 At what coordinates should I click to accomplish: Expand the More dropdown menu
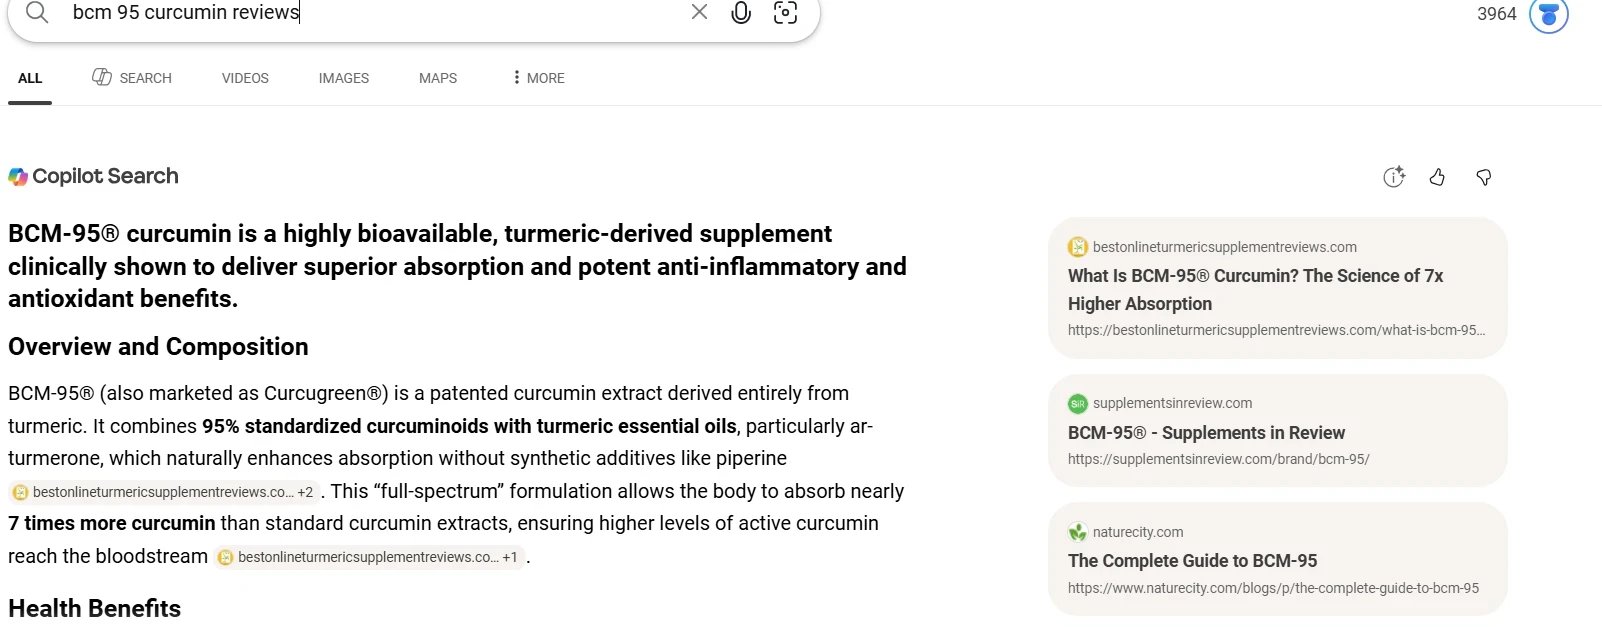538,78
